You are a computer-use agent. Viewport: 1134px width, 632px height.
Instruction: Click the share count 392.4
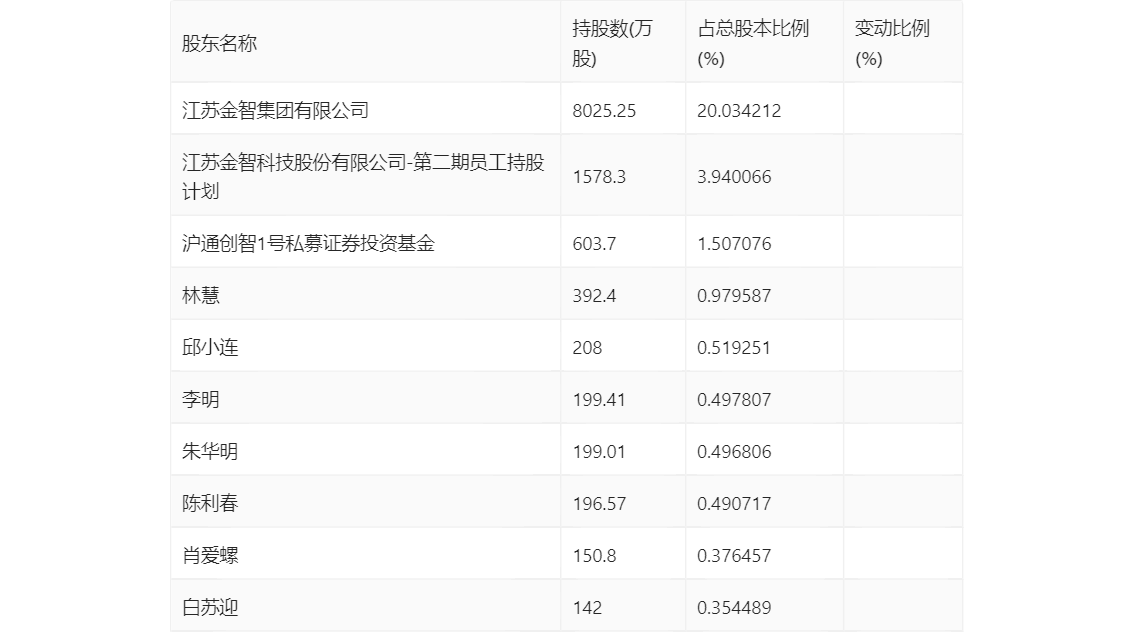tap(594, 296)
